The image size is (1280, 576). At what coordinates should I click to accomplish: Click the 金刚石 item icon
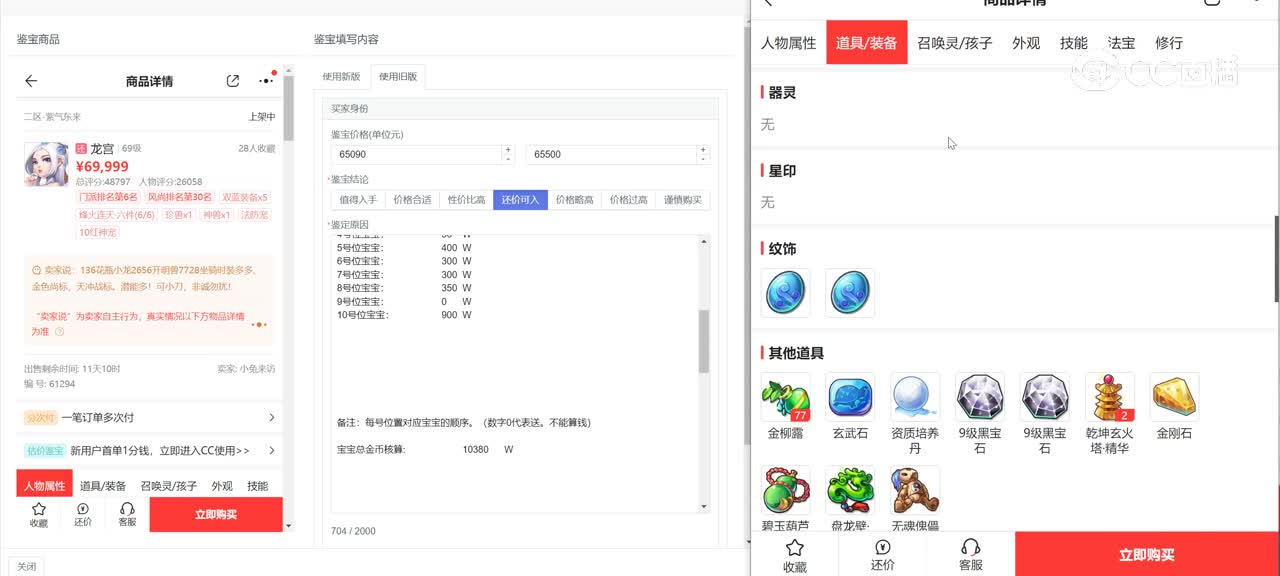(x=1174, y=397)
